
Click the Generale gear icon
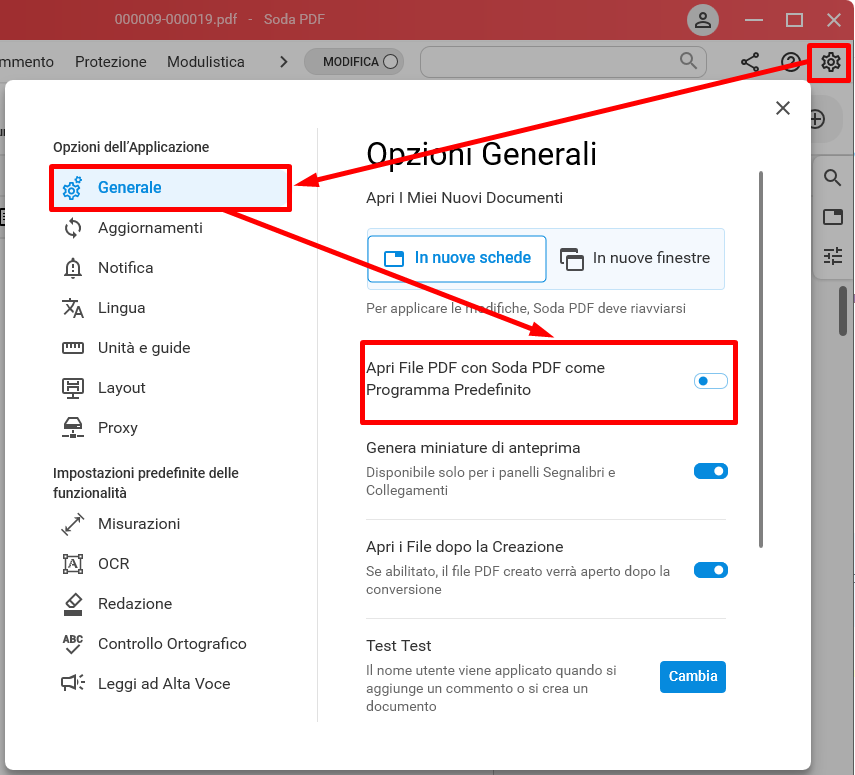72,188
